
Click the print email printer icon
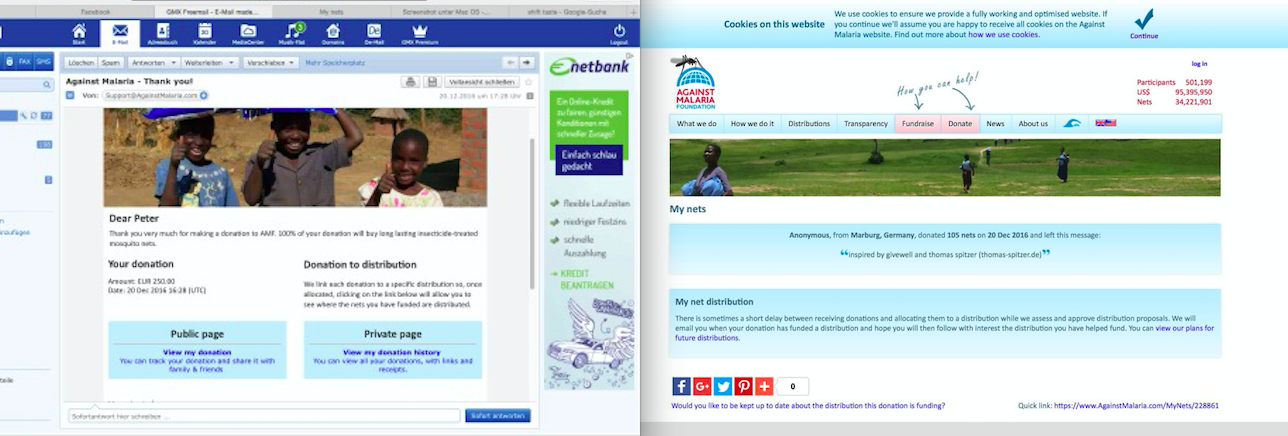pyautogui.click(x=411, y=82)
